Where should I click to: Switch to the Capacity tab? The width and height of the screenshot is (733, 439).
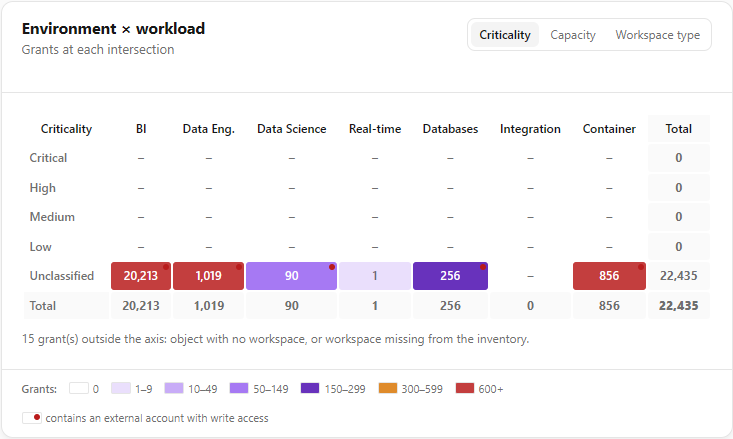tap(573, 35)
